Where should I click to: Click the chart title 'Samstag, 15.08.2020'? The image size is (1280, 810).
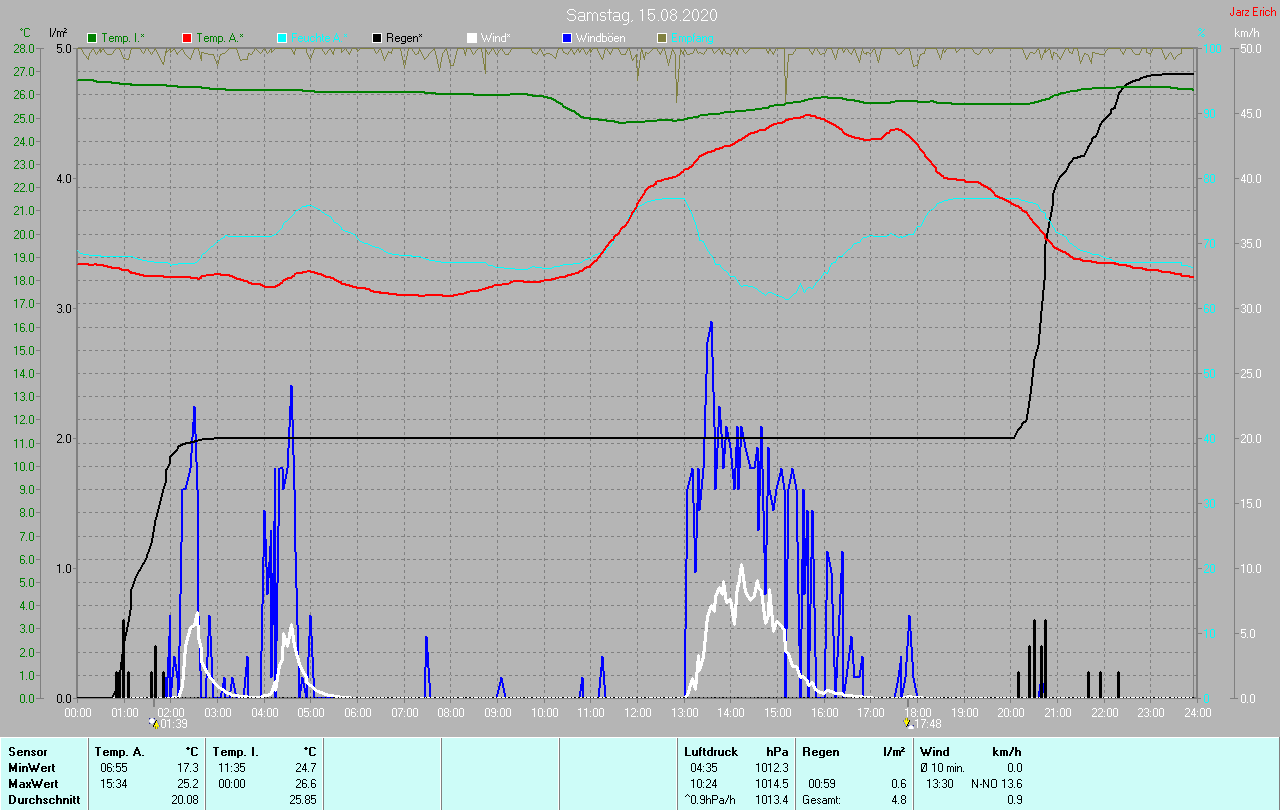click(x=641, y=15)
